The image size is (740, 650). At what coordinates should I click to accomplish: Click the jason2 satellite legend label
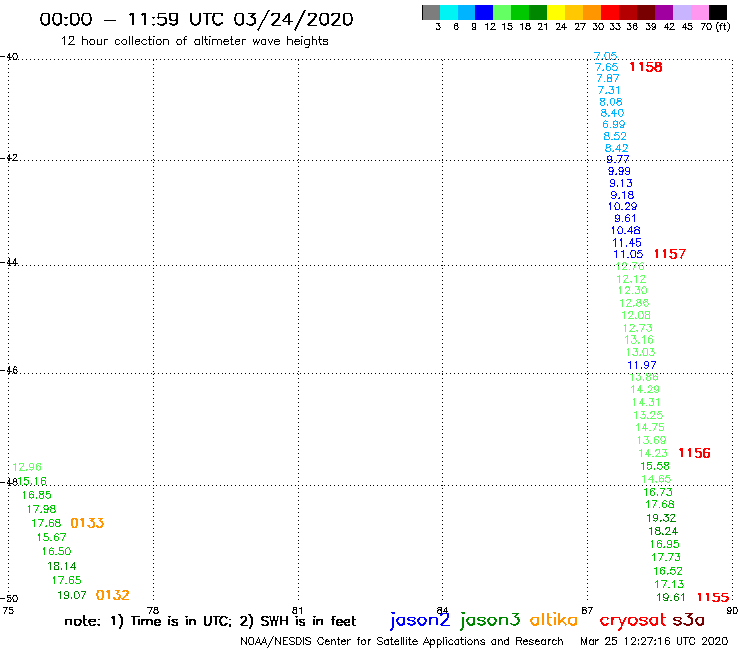(x=420, y=621)
